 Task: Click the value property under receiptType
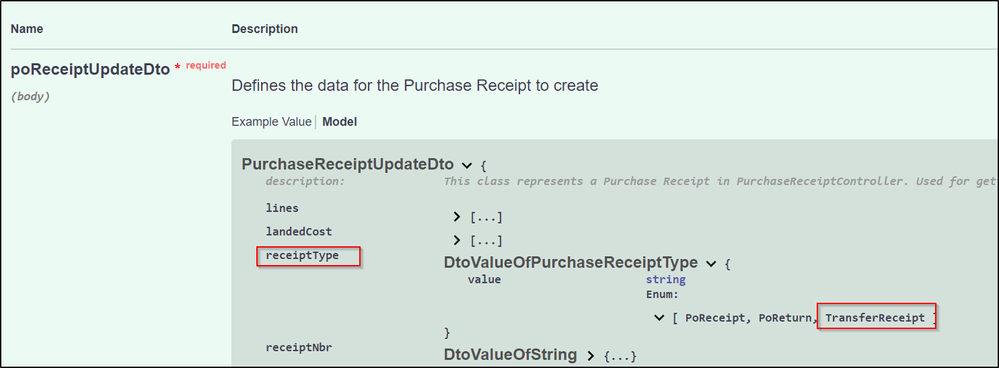[484, 279]
